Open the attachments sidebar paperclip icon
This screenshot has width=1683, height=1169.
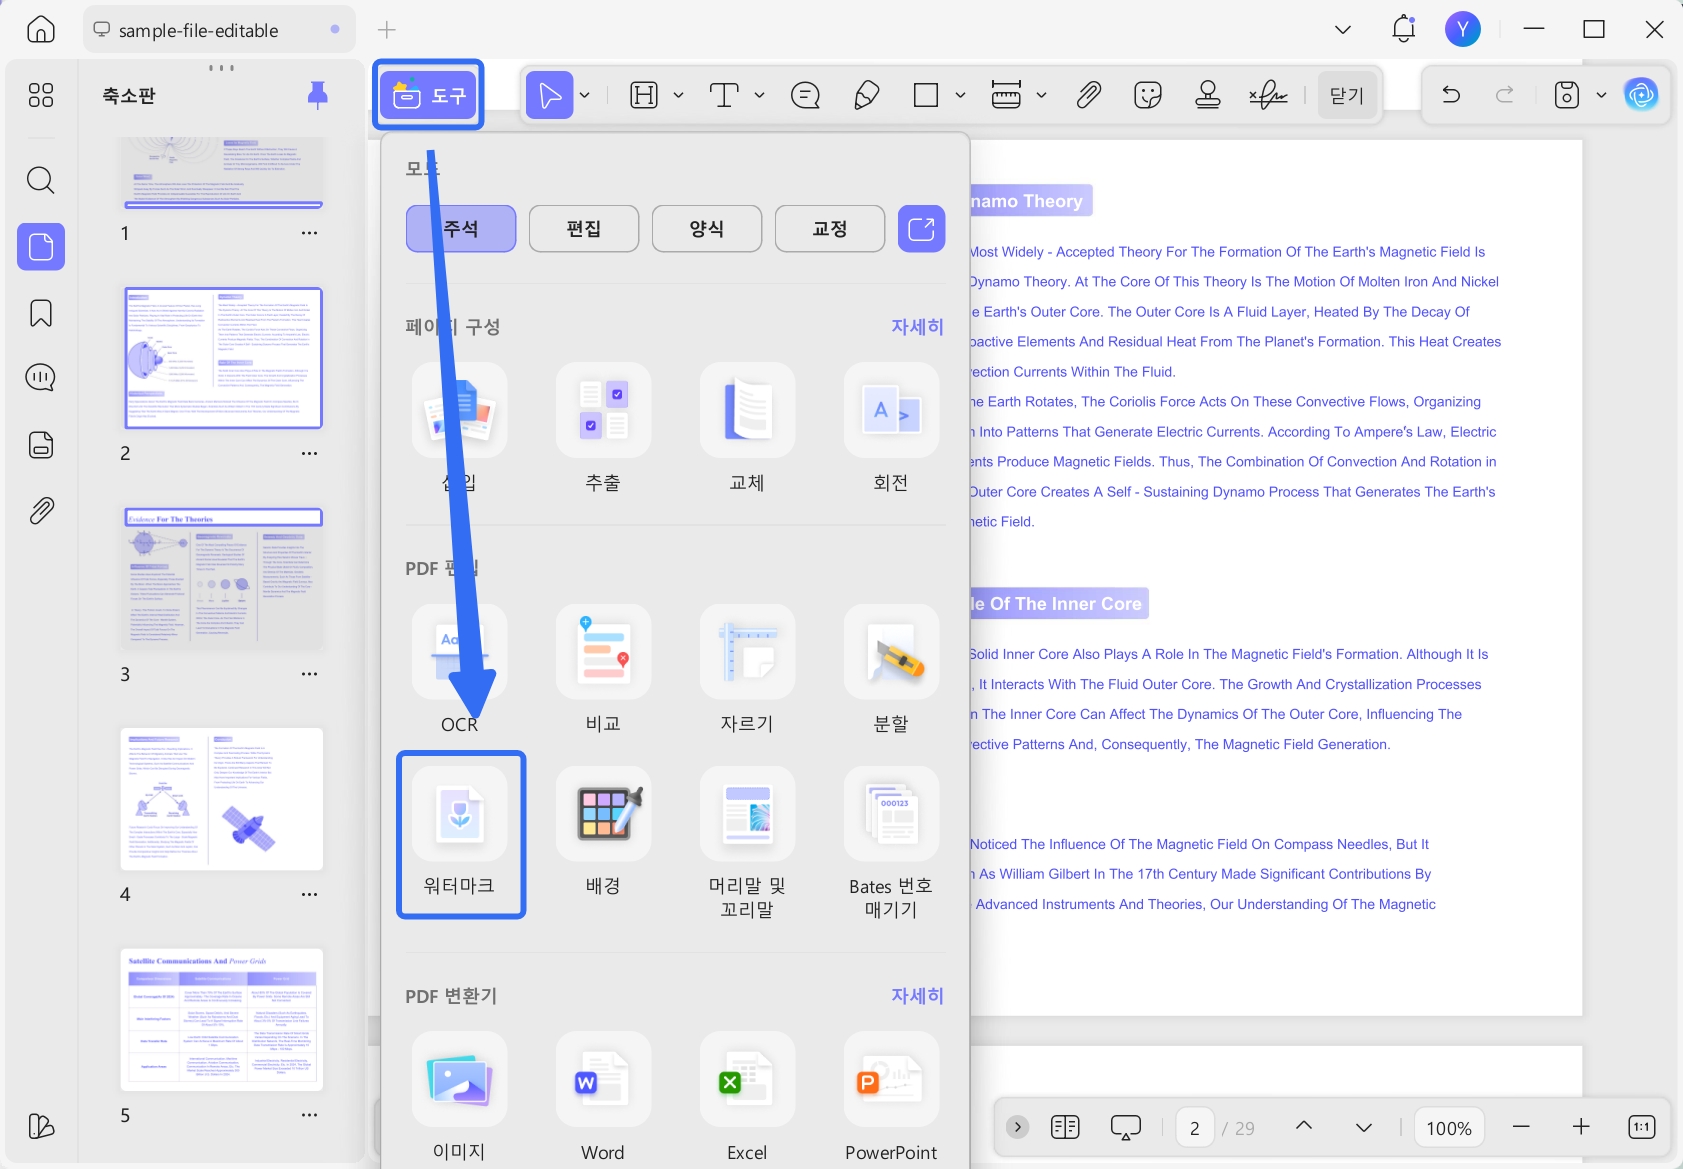point(41,511)
